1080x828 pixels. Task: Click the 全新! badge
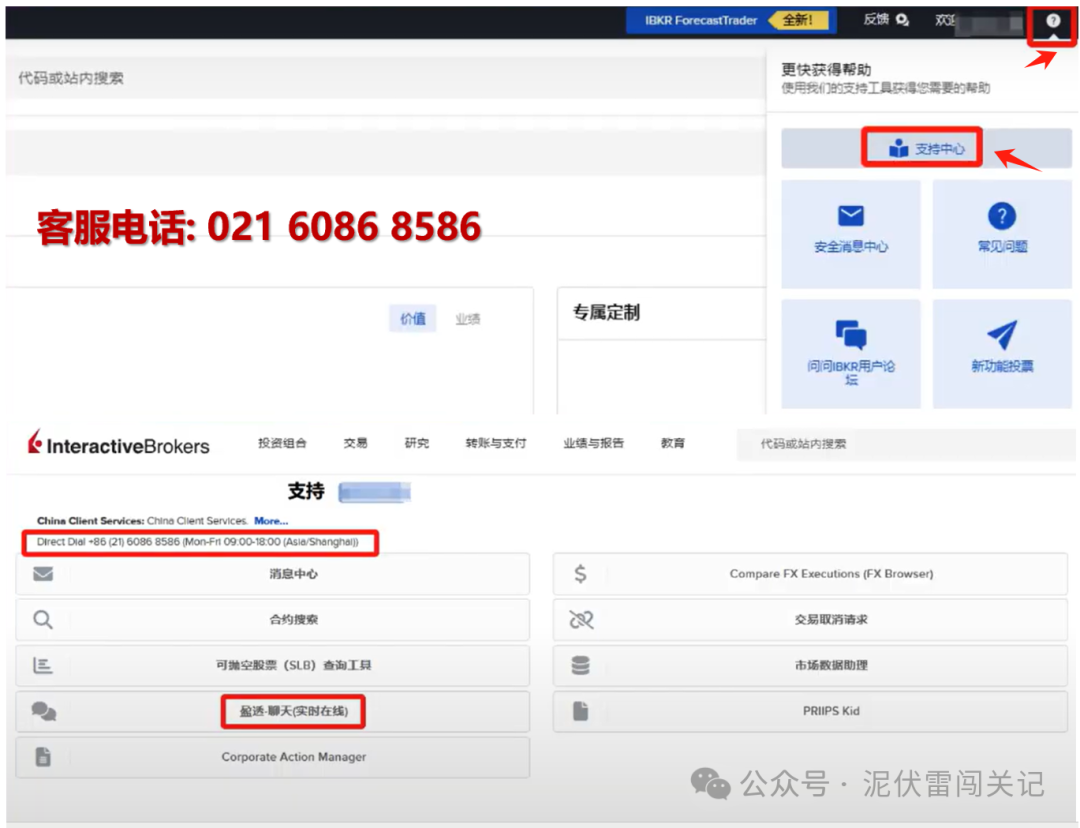point(798,20)
